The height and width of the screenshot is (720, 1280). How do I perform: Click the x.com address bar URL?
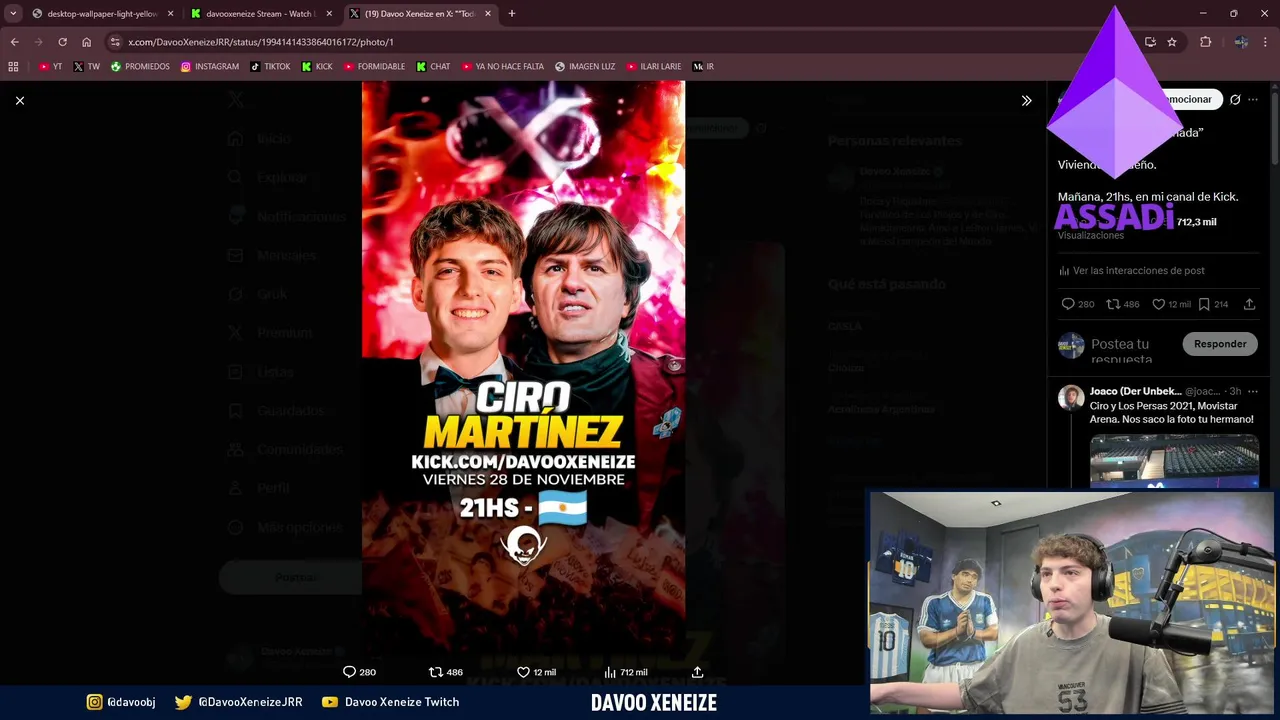coord(261,42)
